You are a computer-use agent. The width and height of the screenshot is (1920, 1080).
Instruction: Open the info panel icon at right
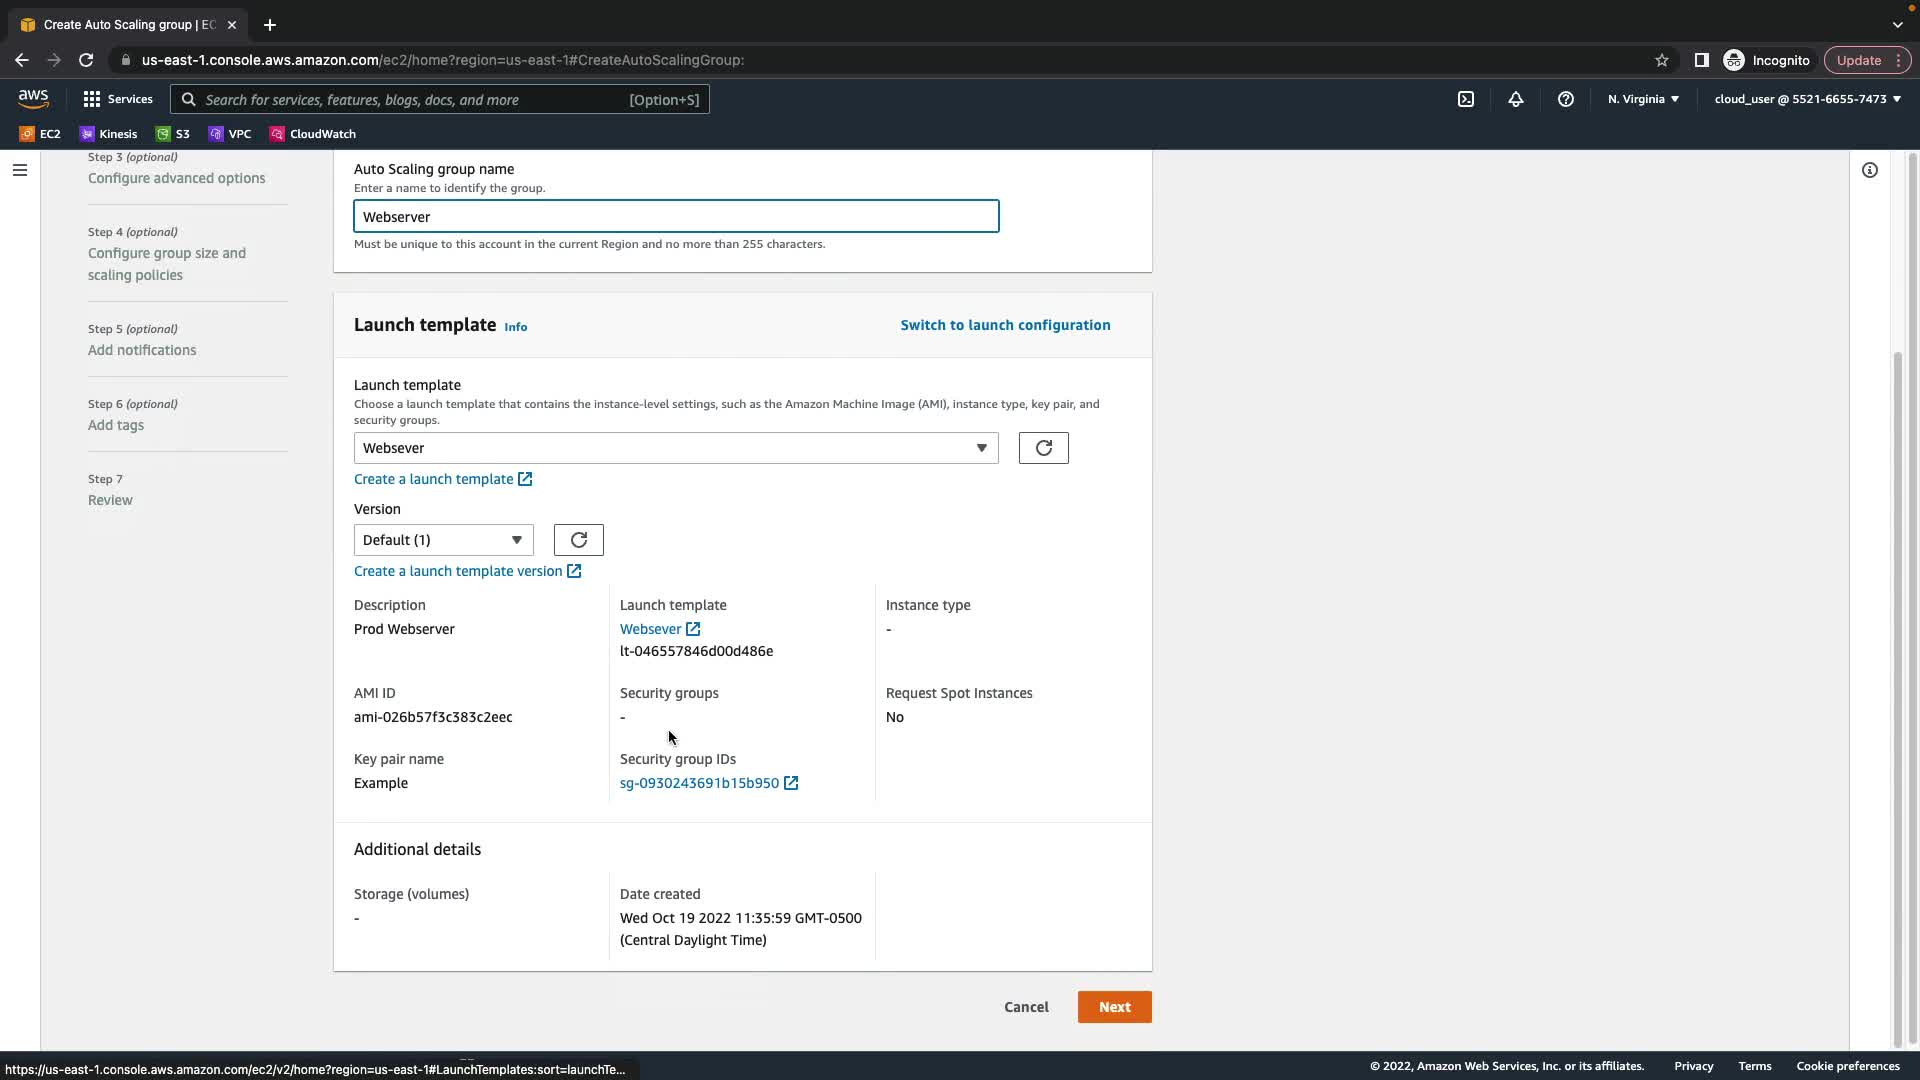(1869, 170)
